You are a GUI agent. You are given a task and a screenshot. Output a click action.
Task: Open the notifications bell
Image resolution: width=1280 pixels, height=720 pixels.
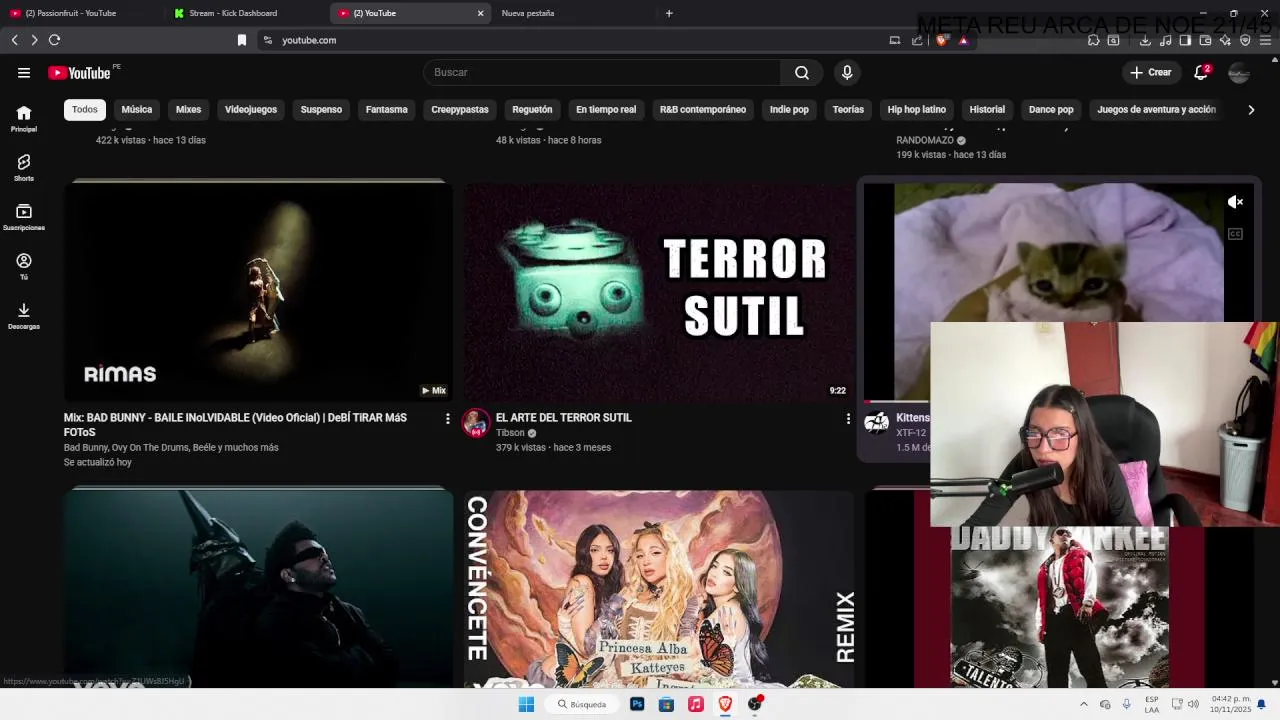(1201, 72)
